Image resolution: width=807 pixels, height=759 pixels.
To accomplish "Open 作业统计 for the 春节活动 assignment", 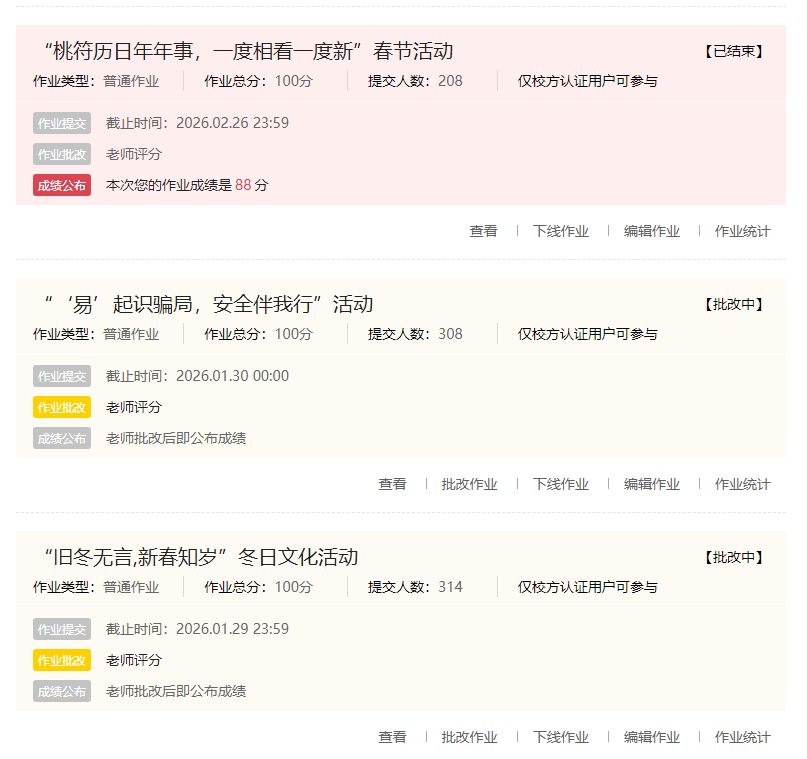I will pos(742,231).
